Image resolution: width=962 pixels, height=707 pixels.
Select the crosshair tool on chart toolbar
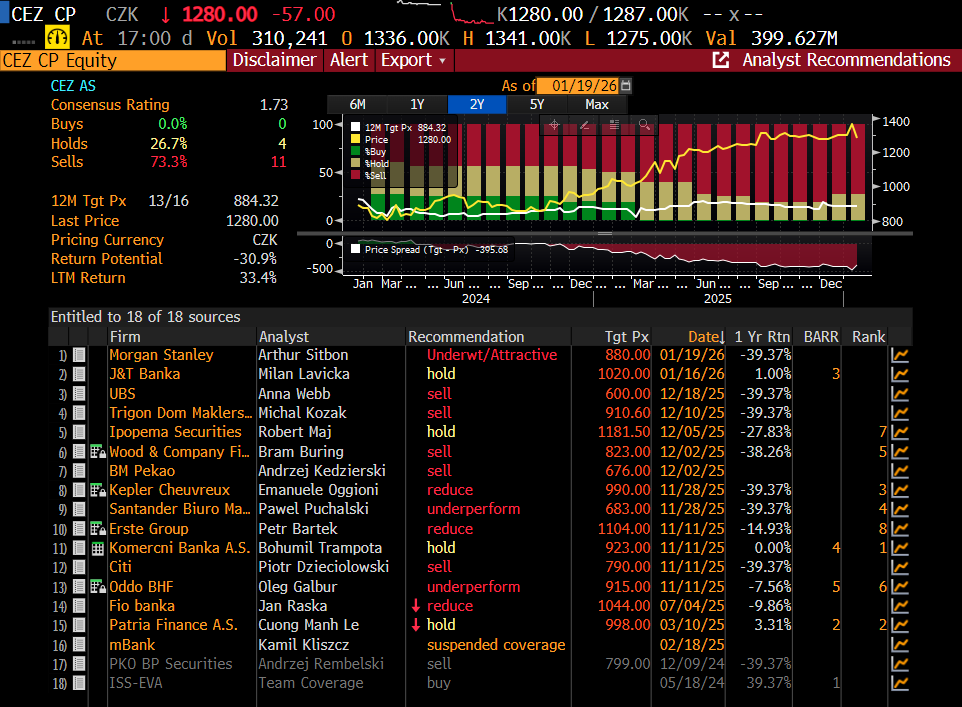(553, 124)
